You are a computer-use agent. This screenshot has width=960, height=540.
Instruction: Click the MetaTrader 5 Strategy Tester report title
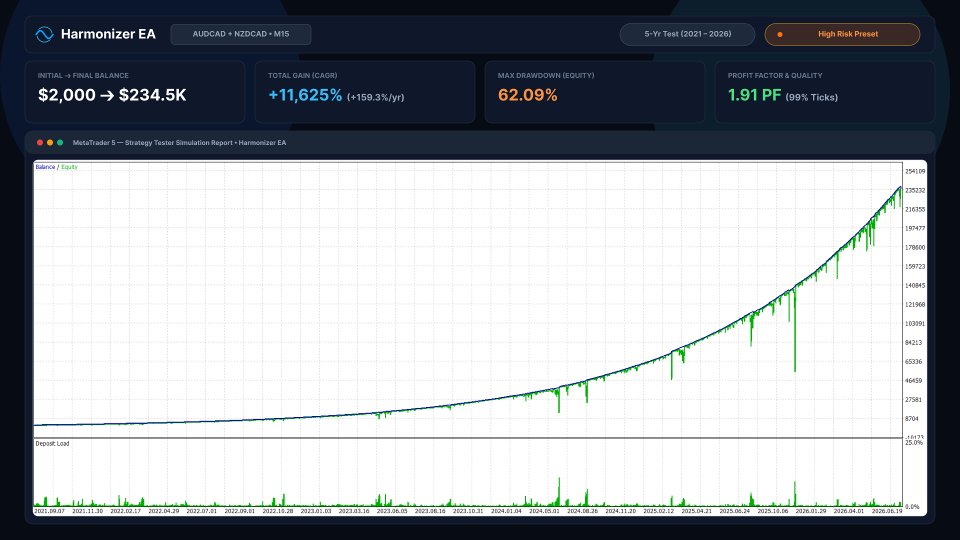(179, 143)
